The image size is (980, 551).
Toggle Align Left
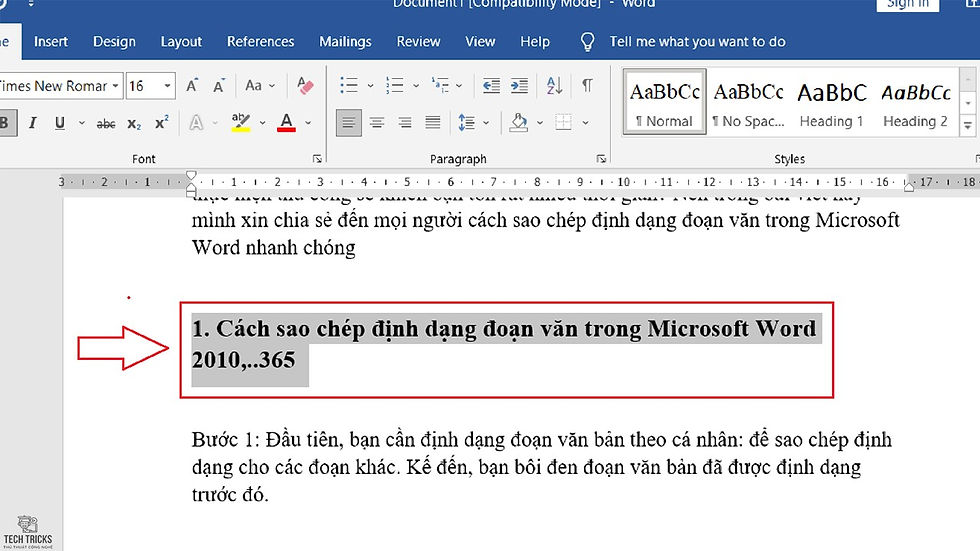(x=349, y=122)
